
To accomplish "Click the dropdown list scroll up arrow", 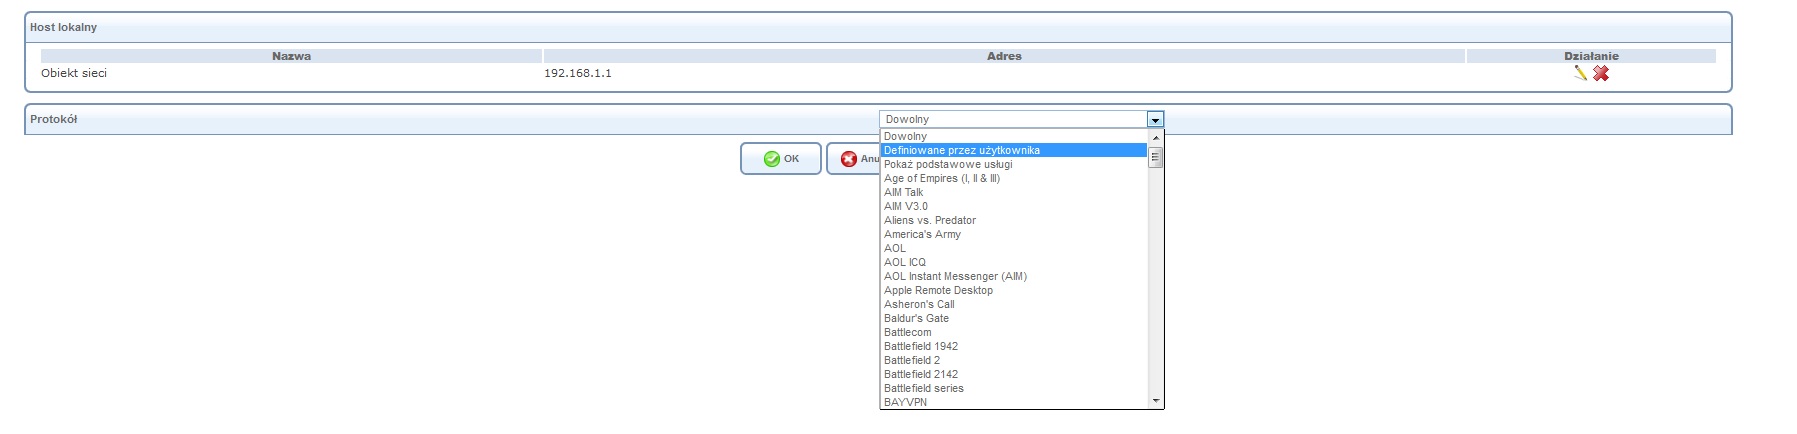I will click(x=1156, y=137).
